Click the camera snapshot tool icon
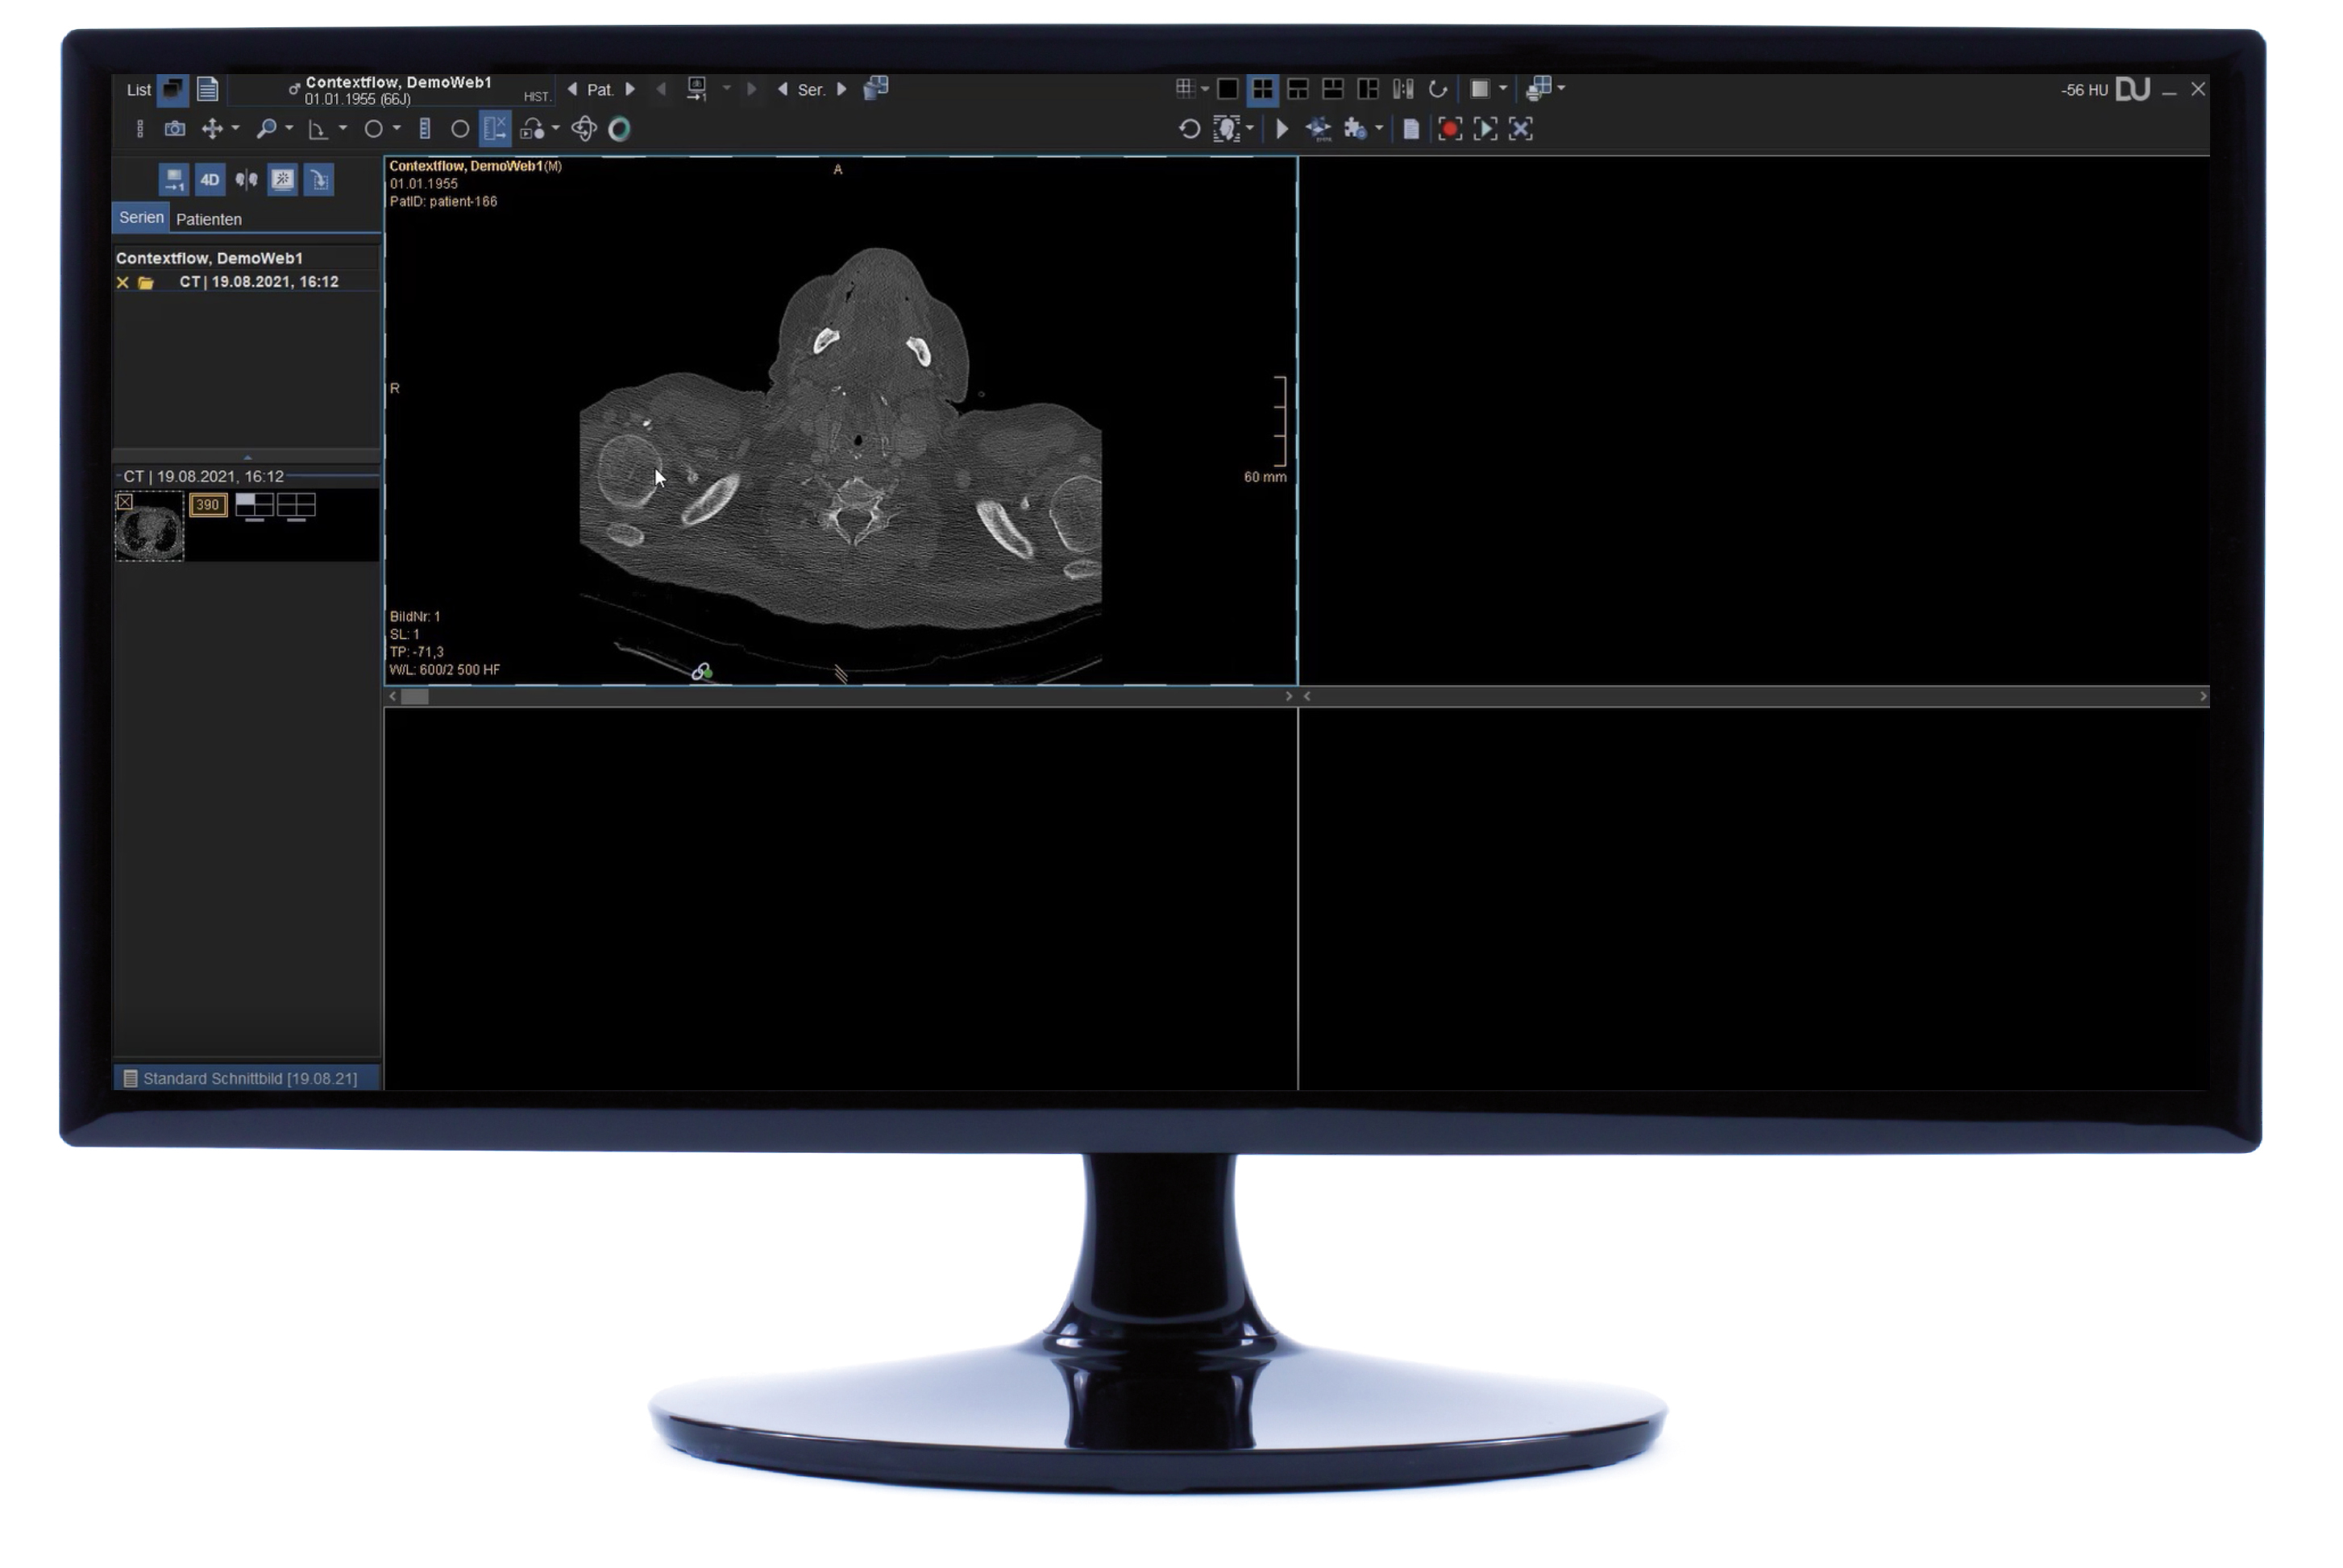2343x1568 pixels. [175, 129]
